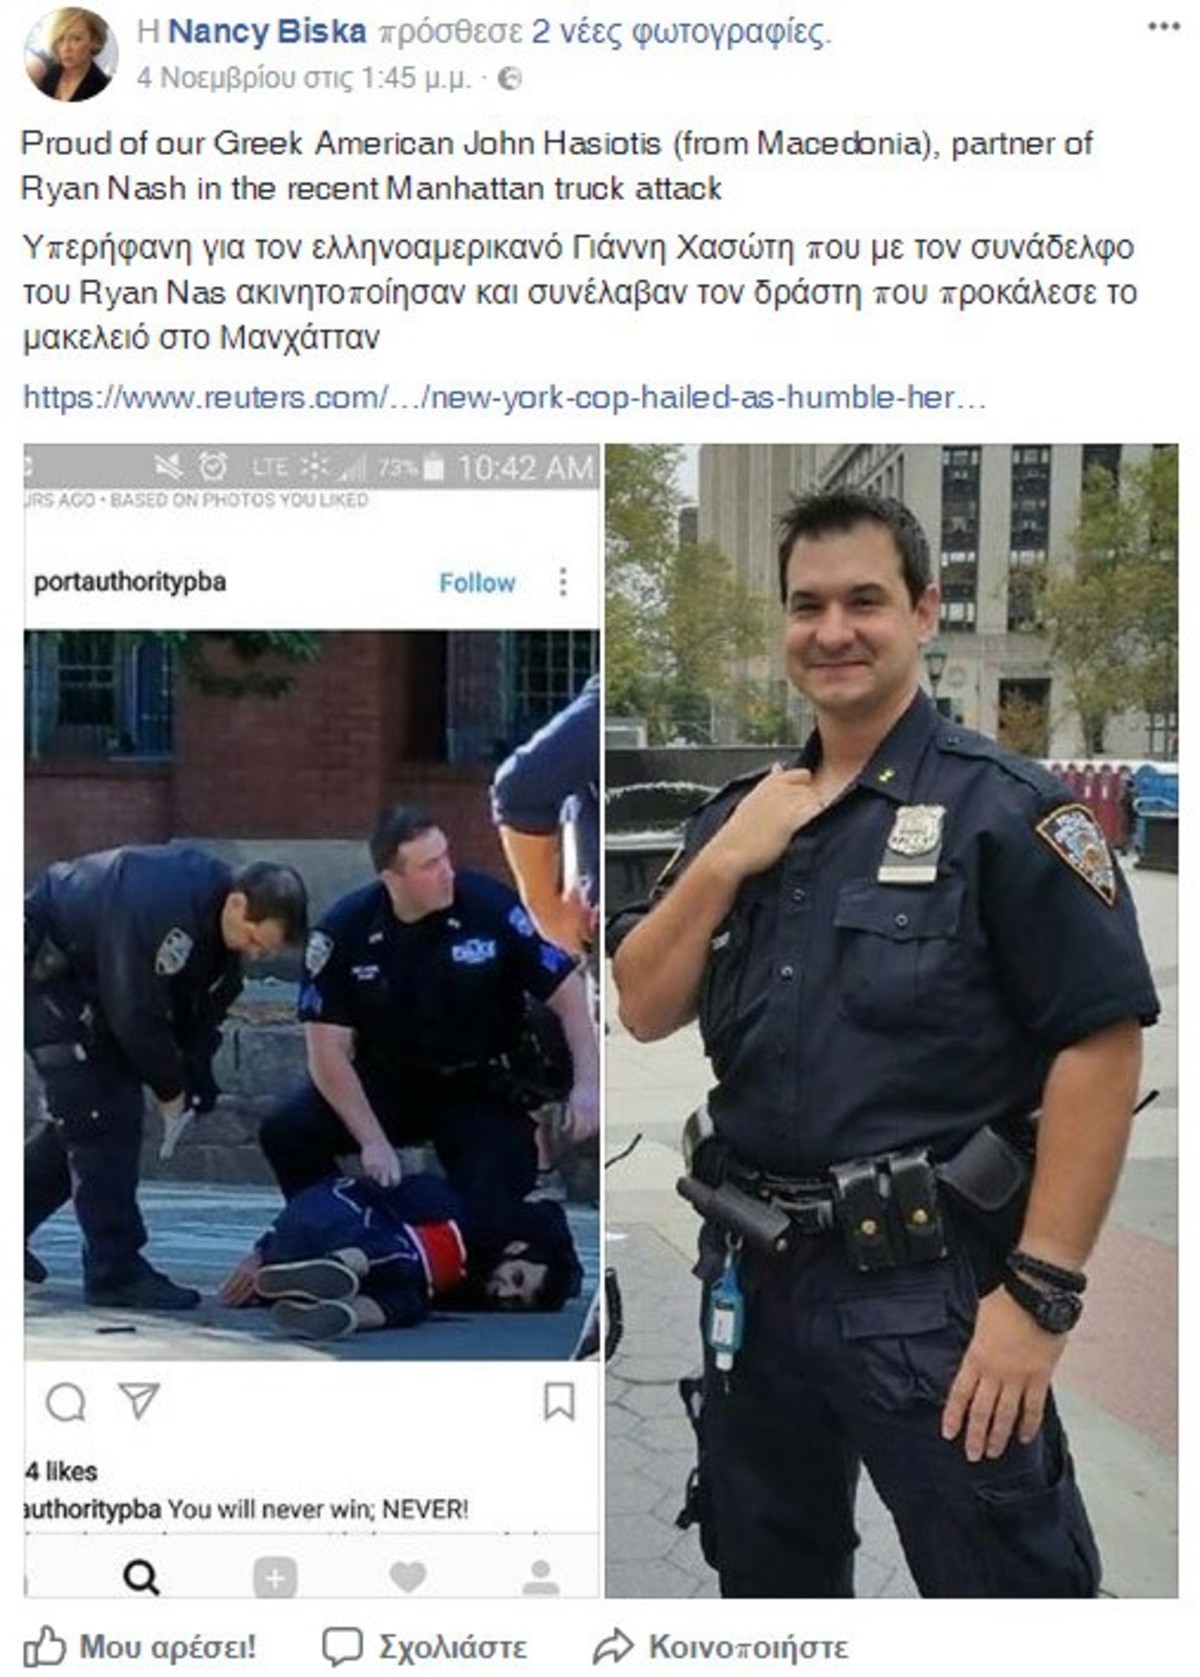Click the Follow button next to portauthoritypba
1200x1677 pixels.
tap(477, 583)
